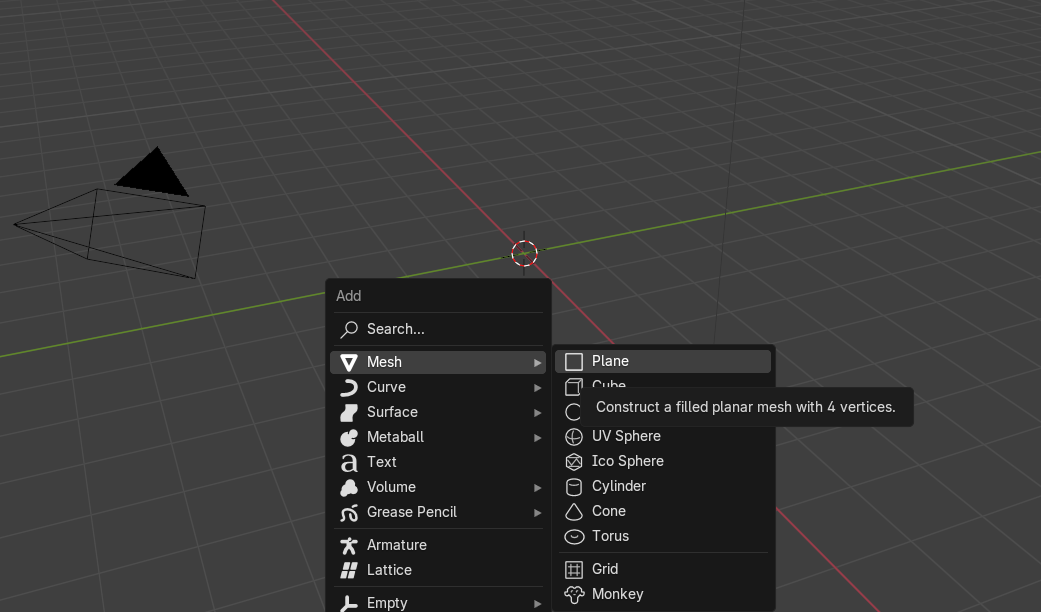Screen dimensions: 1041x612
Task: Select the Empty menu entry
Action: [438, 602]
